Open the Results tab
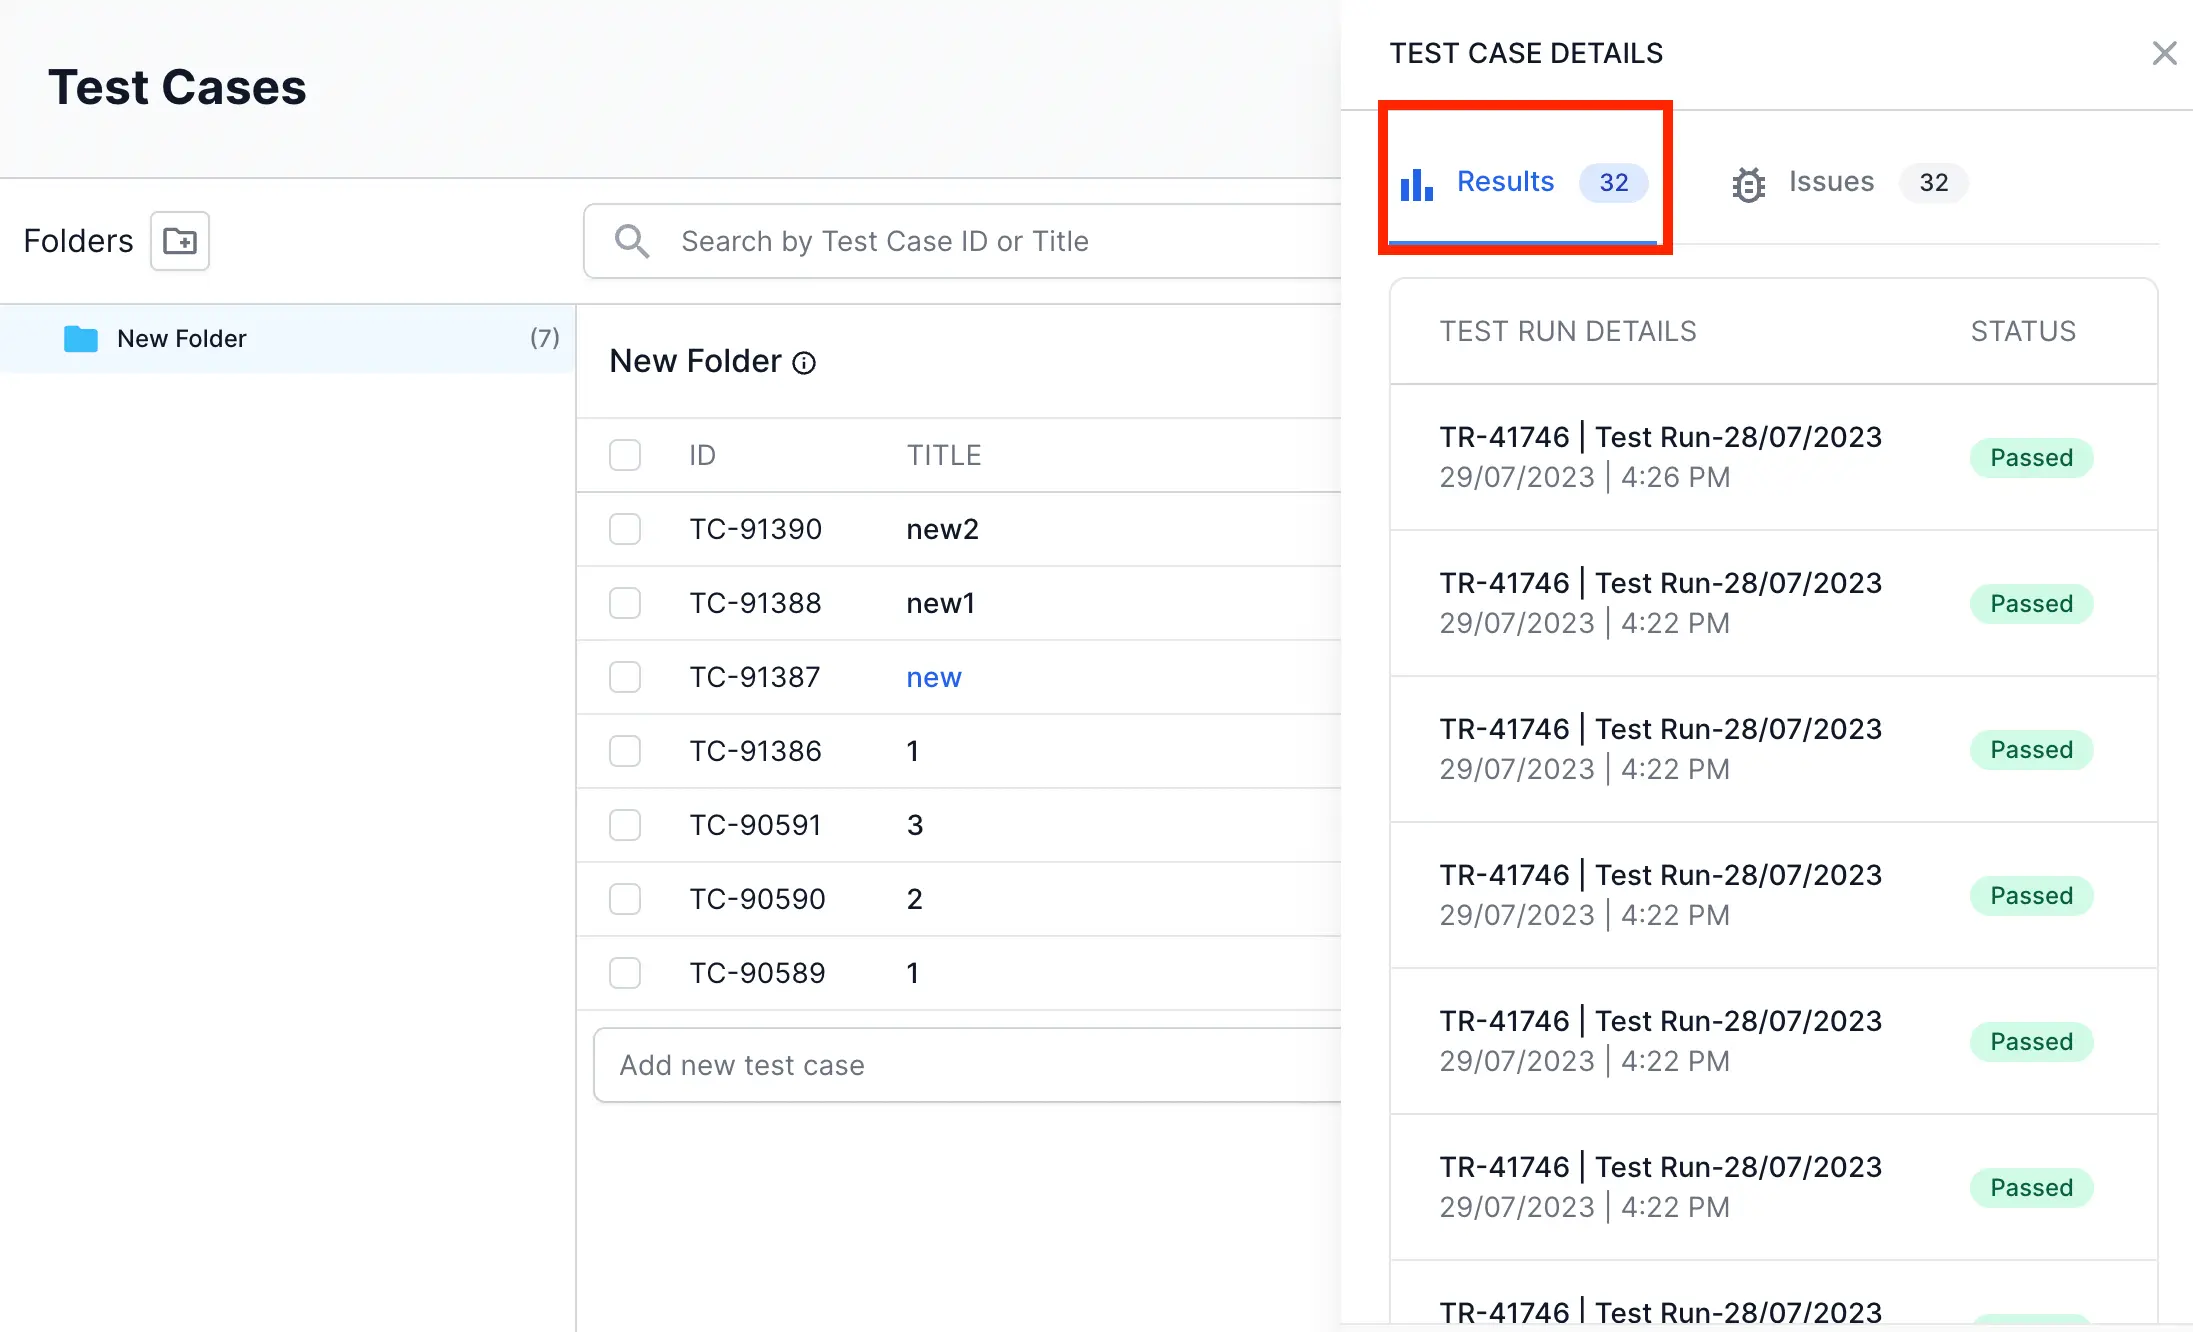 (1505, 182)
